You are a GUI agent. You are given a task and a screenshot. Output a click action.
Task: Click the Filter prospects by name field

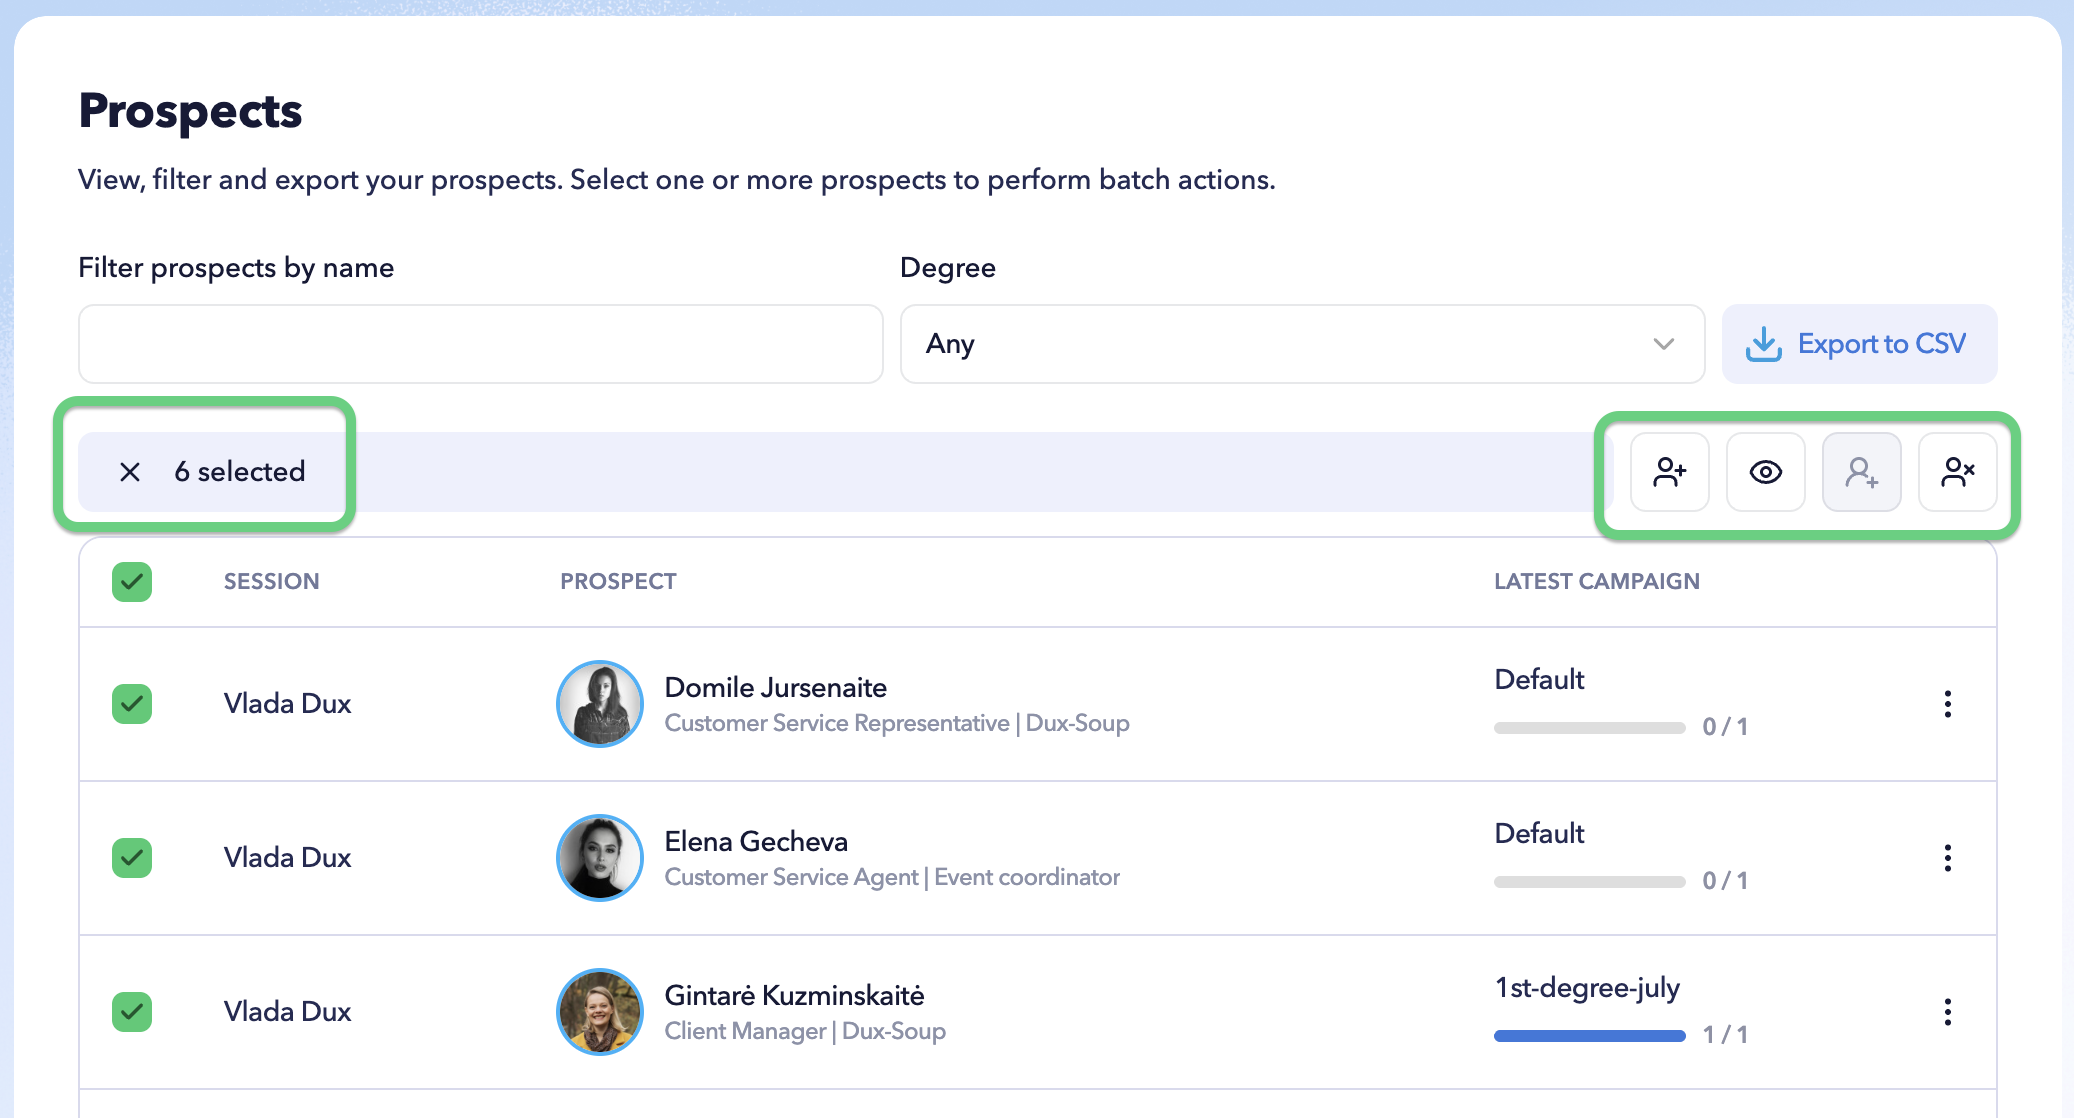481,344
